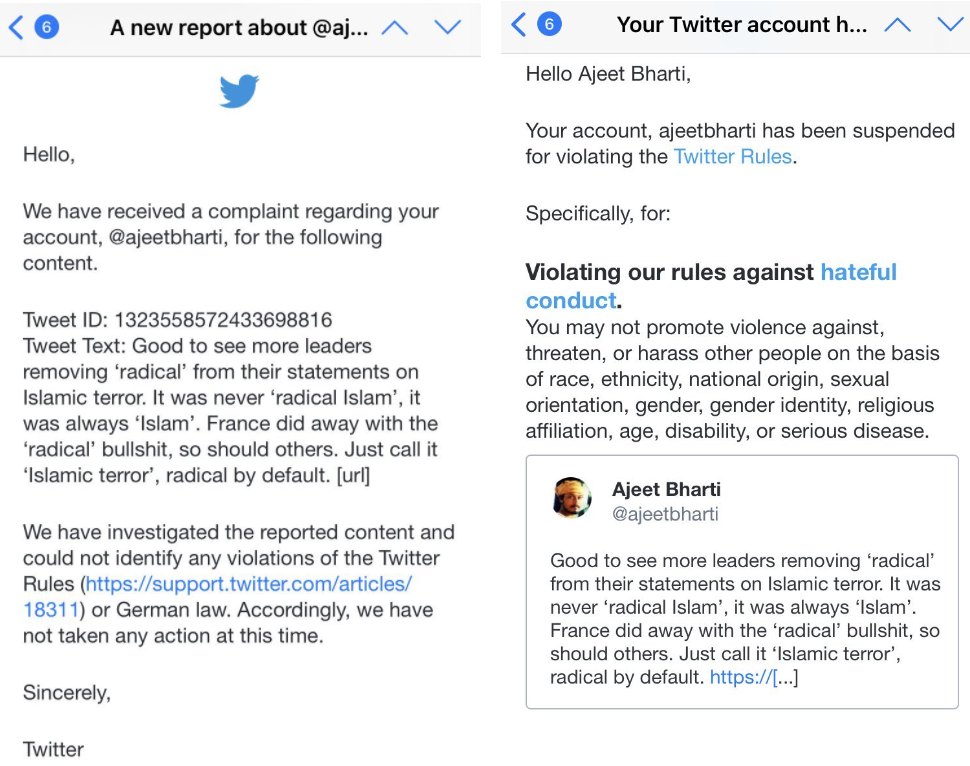The height and width of the screenshot is (766, 970).
Task: Click the Twitter bird logo
Action: coord(239,91)
